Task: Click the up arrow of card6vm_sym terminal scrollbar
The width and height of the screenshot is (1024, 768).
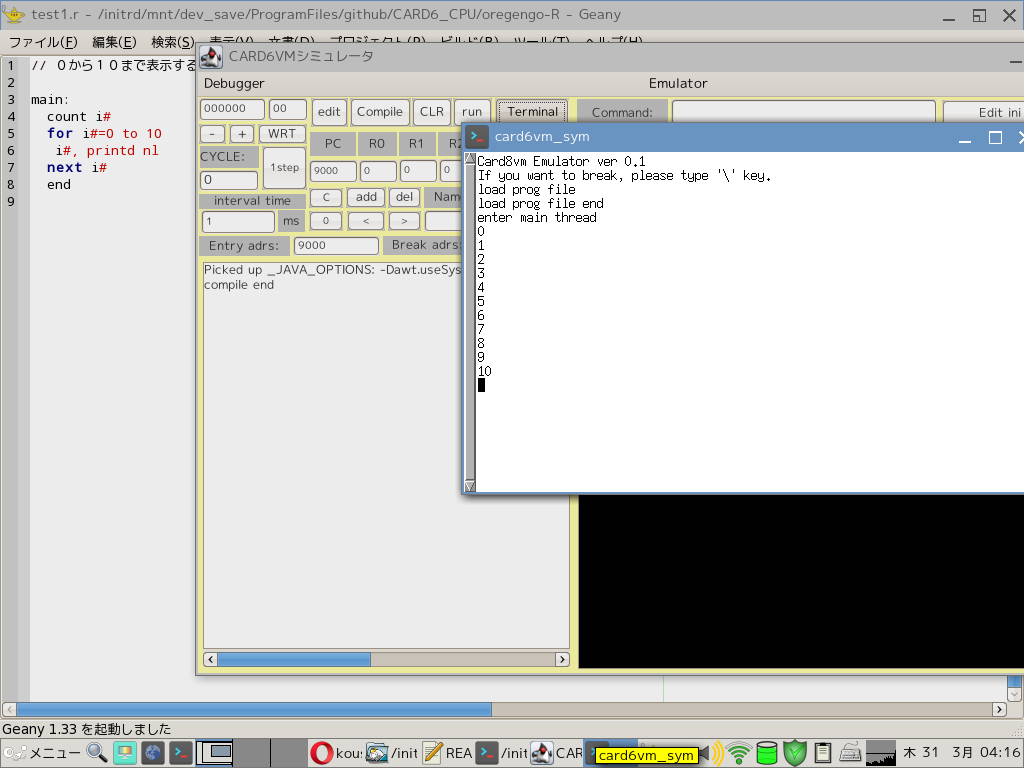Action: 470,159
